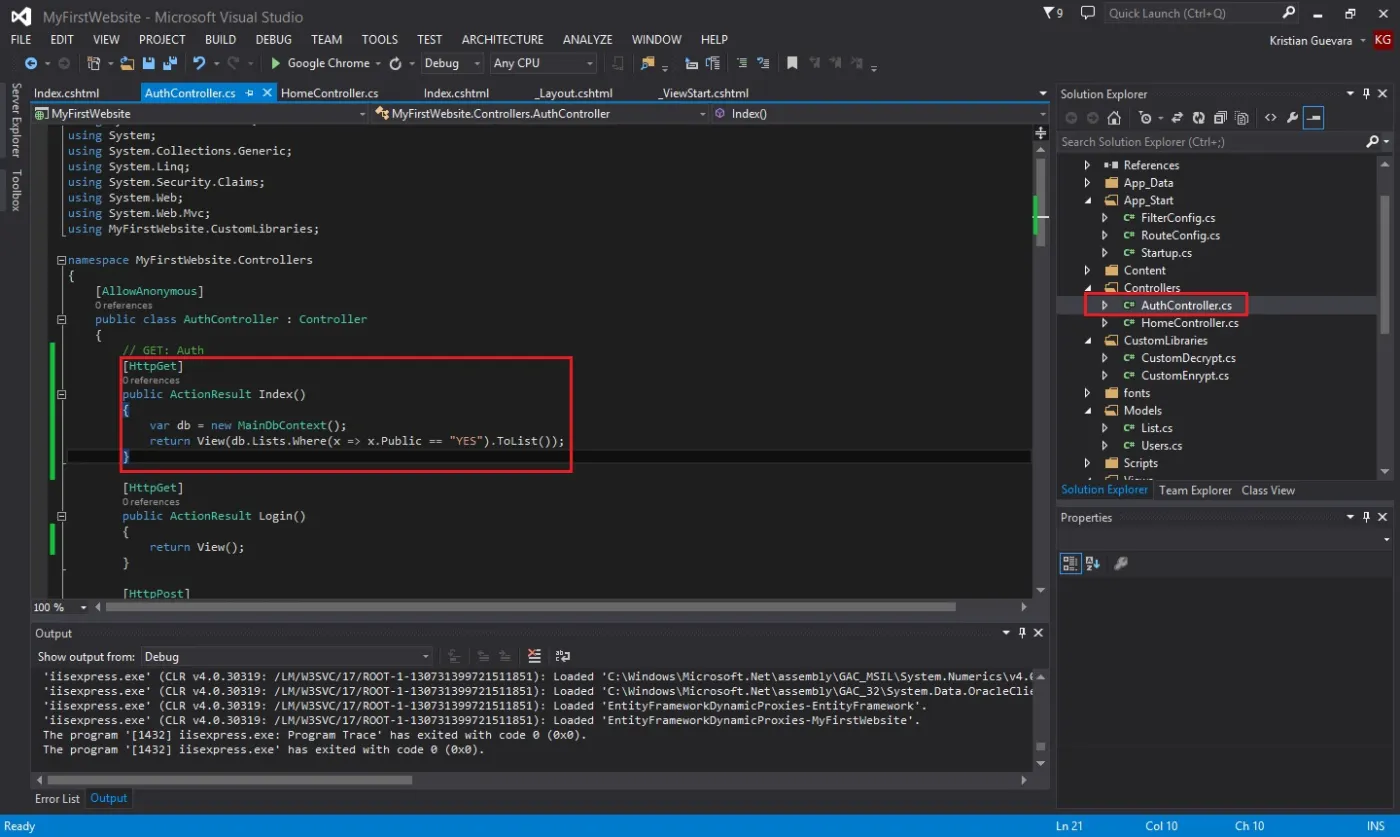
Task: Clear all output in Output panel
Action: coord(534,656)
